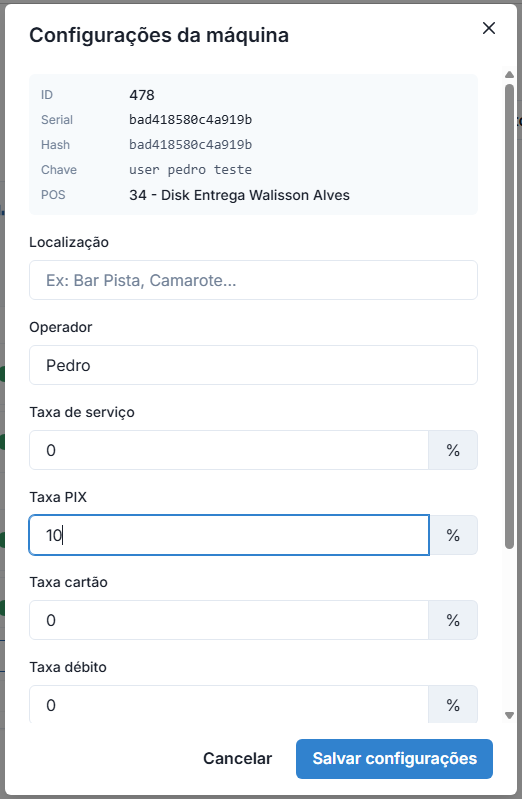Click the ID value 478
The height and width of the screenshot is (799, 522).
(142, 95)
